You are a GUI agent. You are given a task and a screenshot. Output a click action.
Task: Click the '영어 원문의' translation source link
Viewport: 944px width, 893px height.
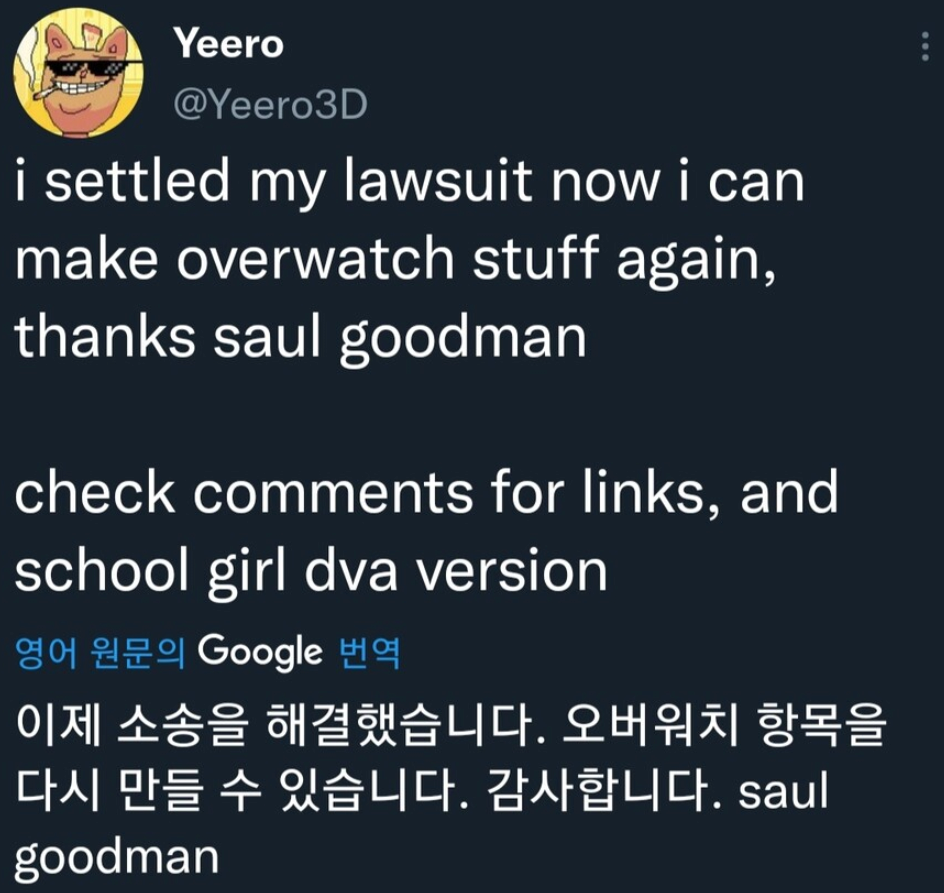pos(99,653)
